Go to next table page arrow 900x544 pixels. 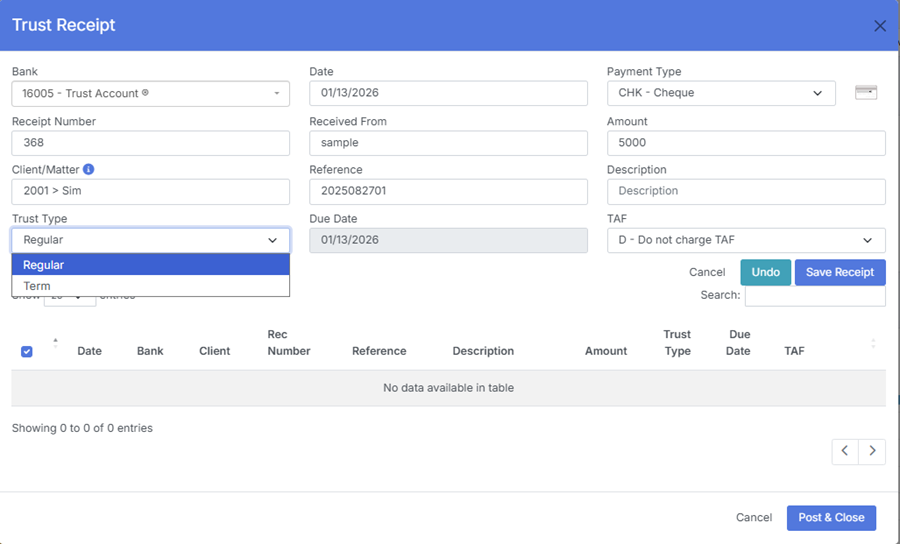click(872, 451)
